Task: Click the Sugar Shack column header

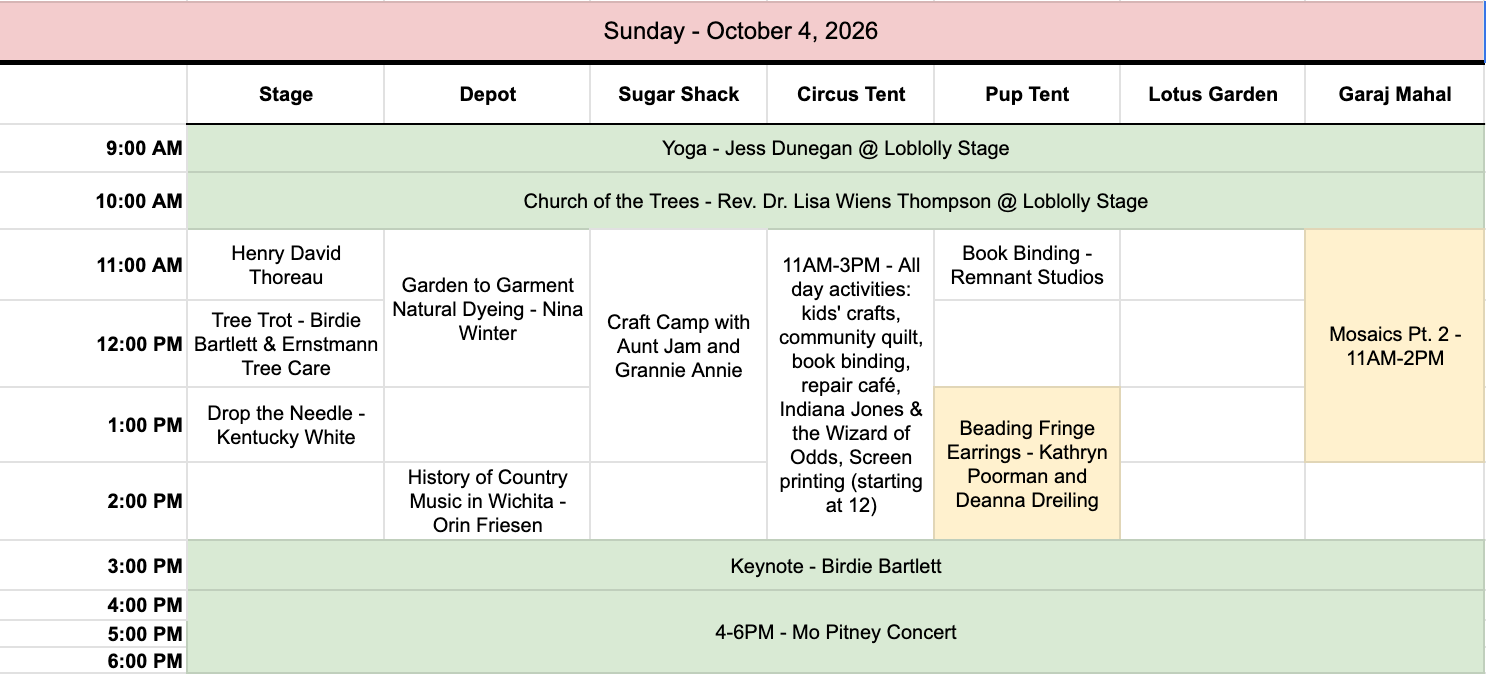Action: click(679, 94)
